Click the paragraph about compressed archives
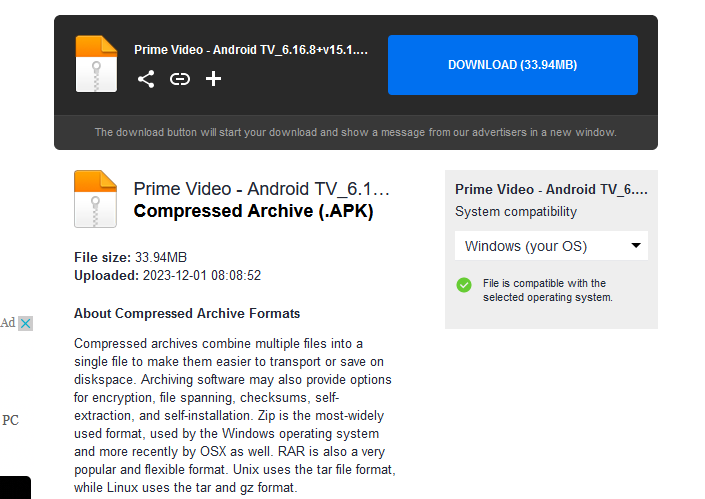The height and width of the screenshot is (499, 705). 235,415
